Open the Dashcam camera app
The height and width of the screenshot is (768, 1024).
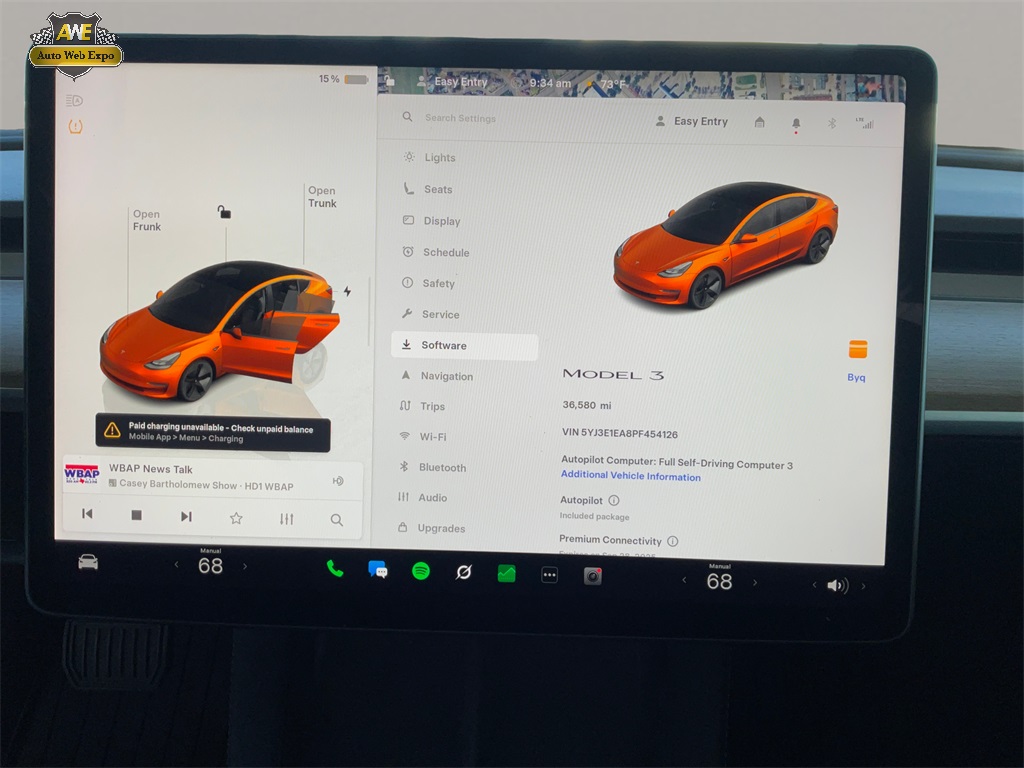coord(592,576)
